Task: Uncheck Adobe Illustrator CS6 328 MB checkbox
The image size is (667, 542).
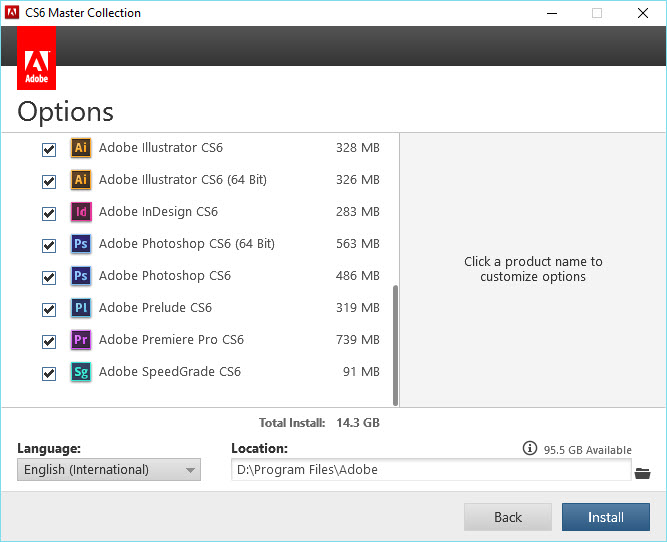Action: [x=49, y=150]
